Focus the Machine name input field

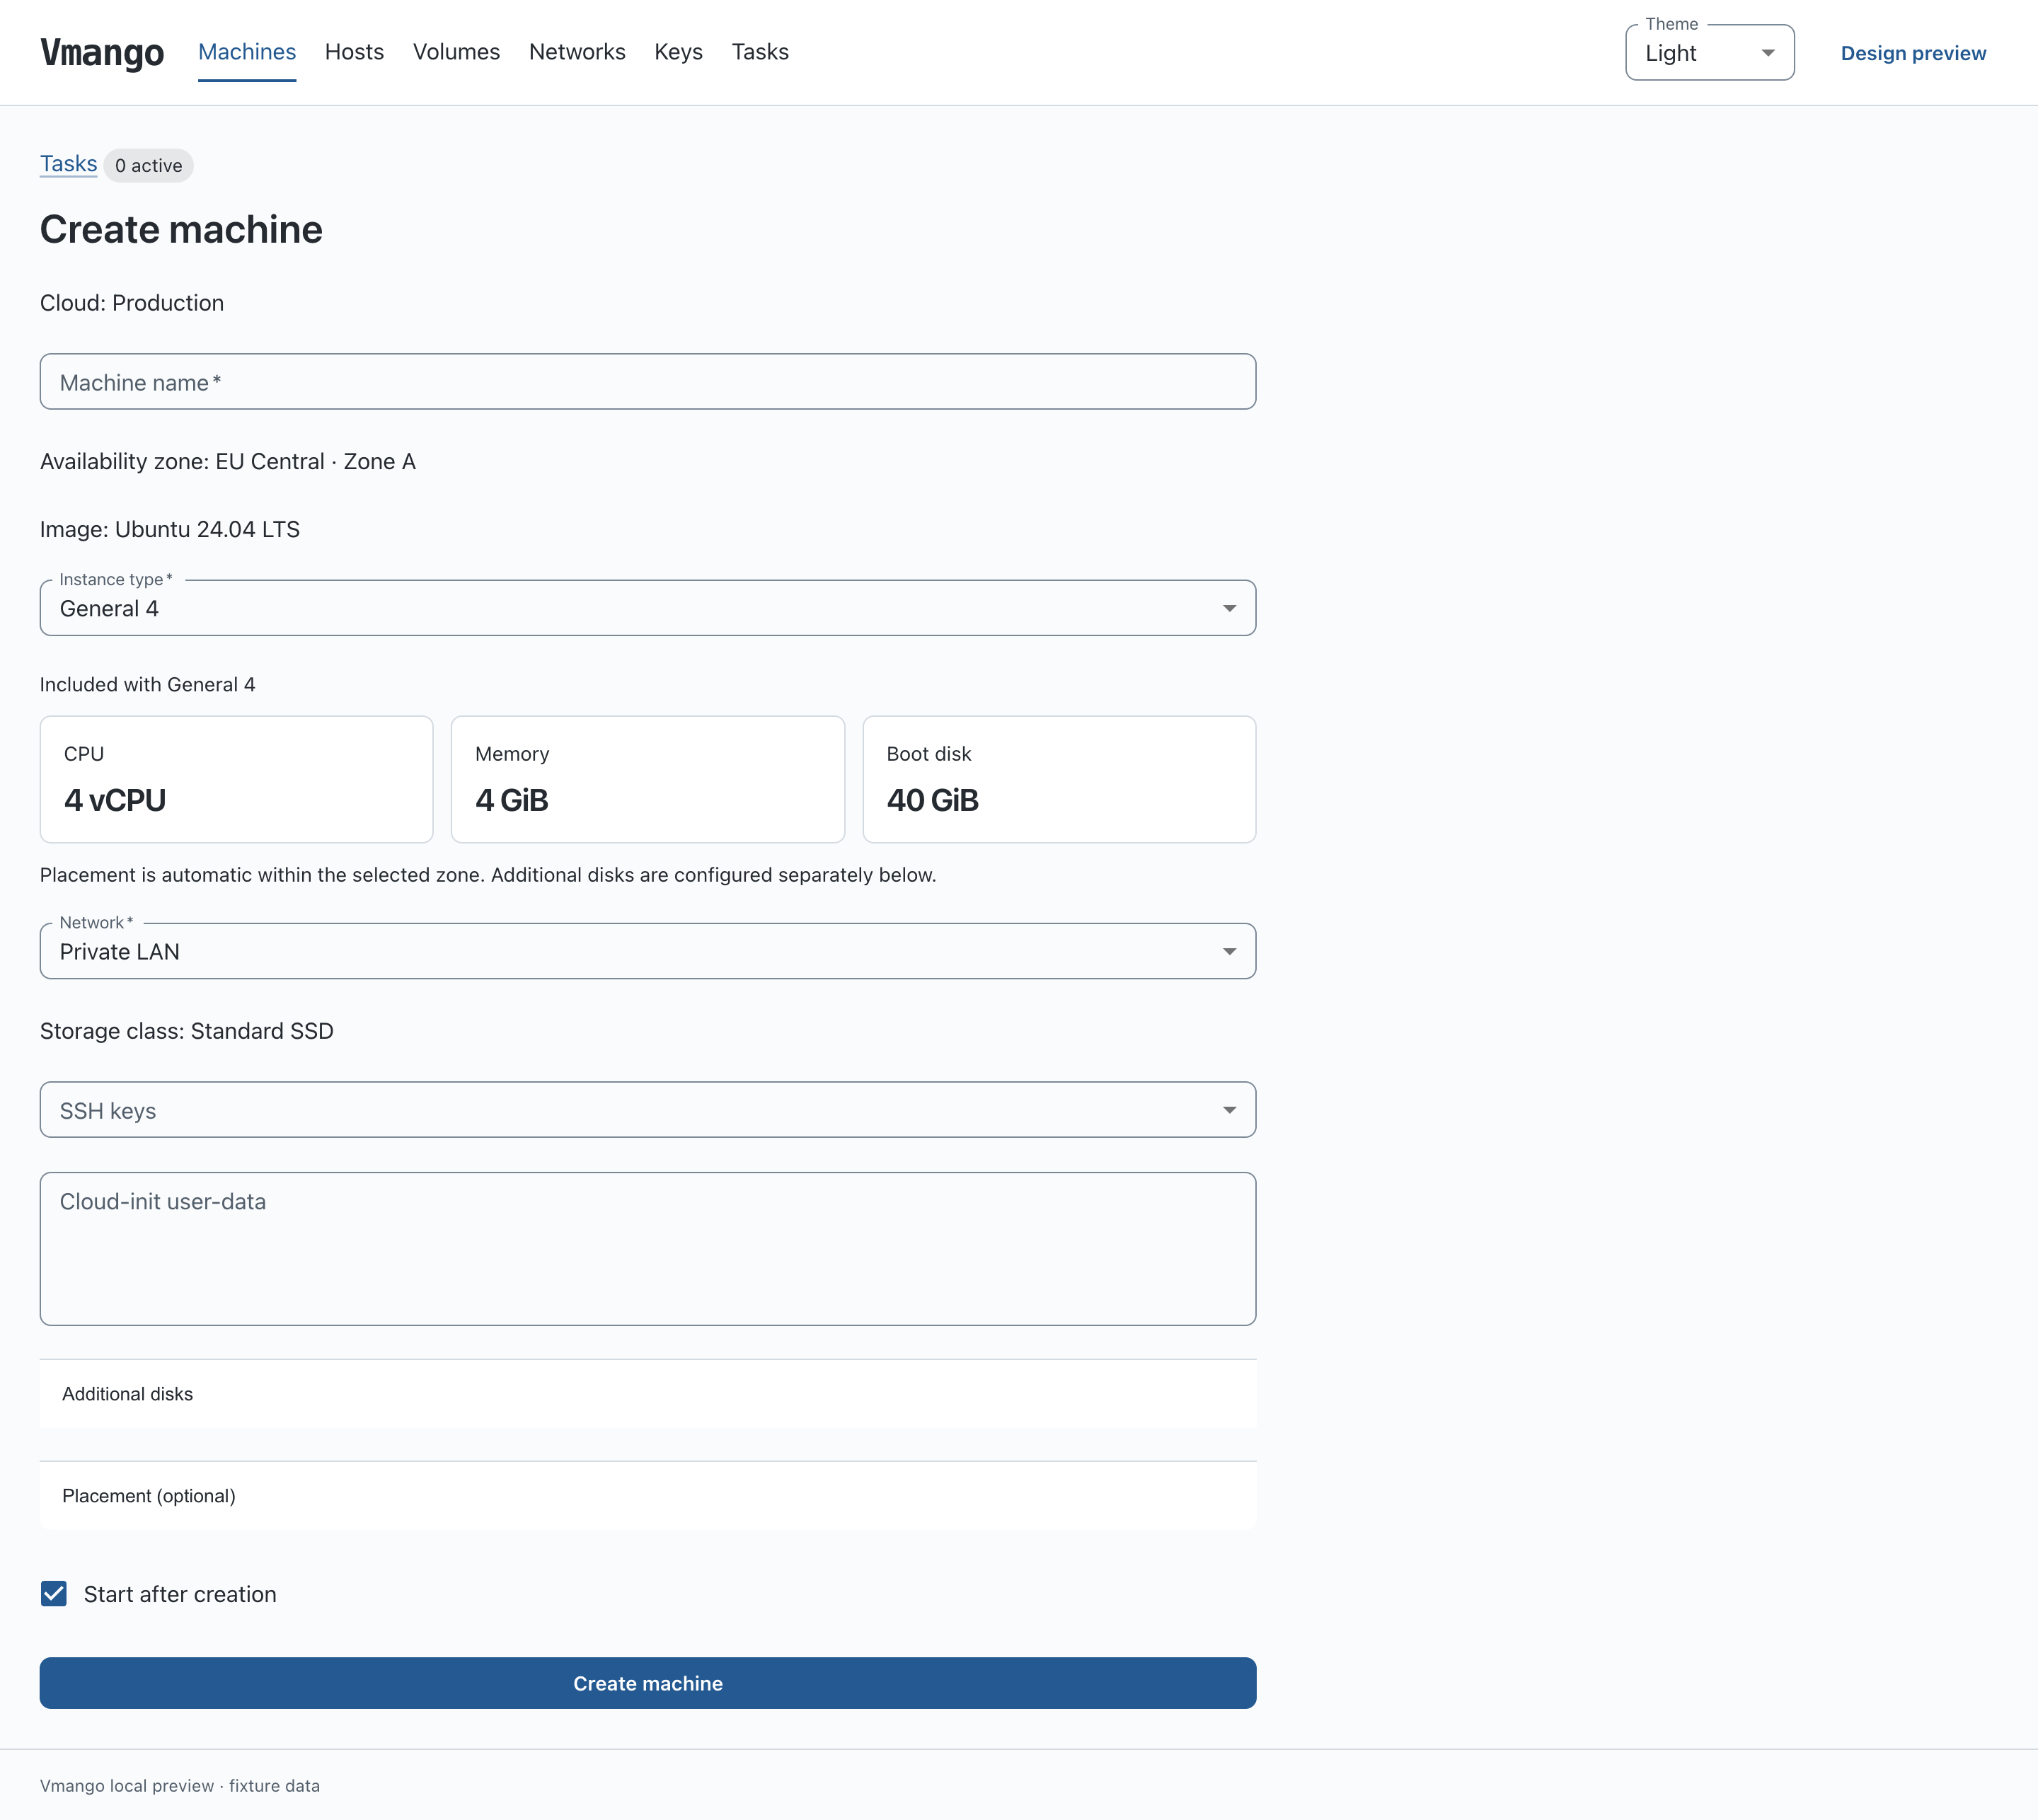click(x=648, y=381)
